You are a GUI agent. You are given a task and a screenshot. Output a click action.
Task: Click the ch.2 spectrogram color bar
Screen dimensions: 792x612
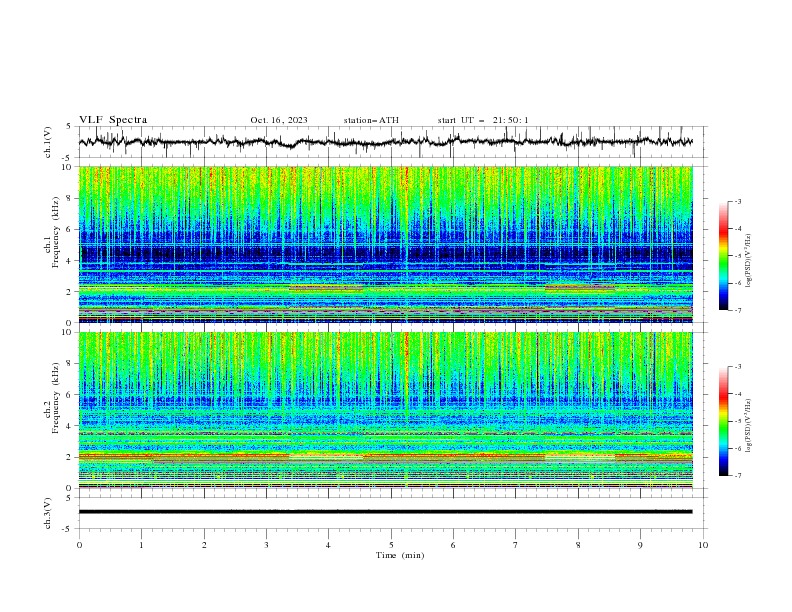tap(724, 421)
